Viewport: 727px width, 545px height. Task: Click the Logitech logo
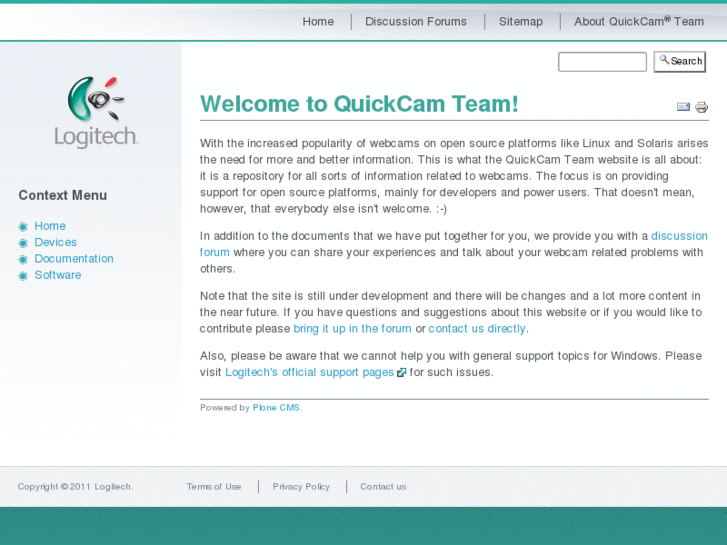click(96, 112)
